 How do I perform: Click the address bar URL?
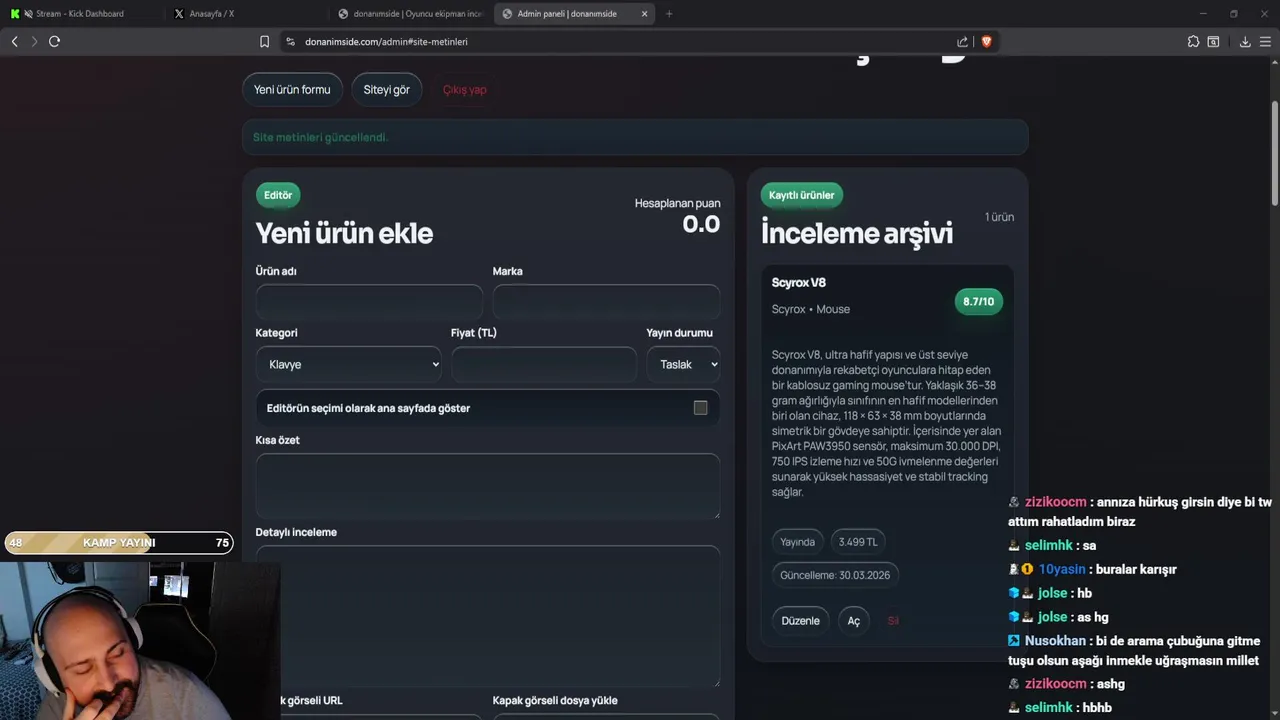click(386, 42)
